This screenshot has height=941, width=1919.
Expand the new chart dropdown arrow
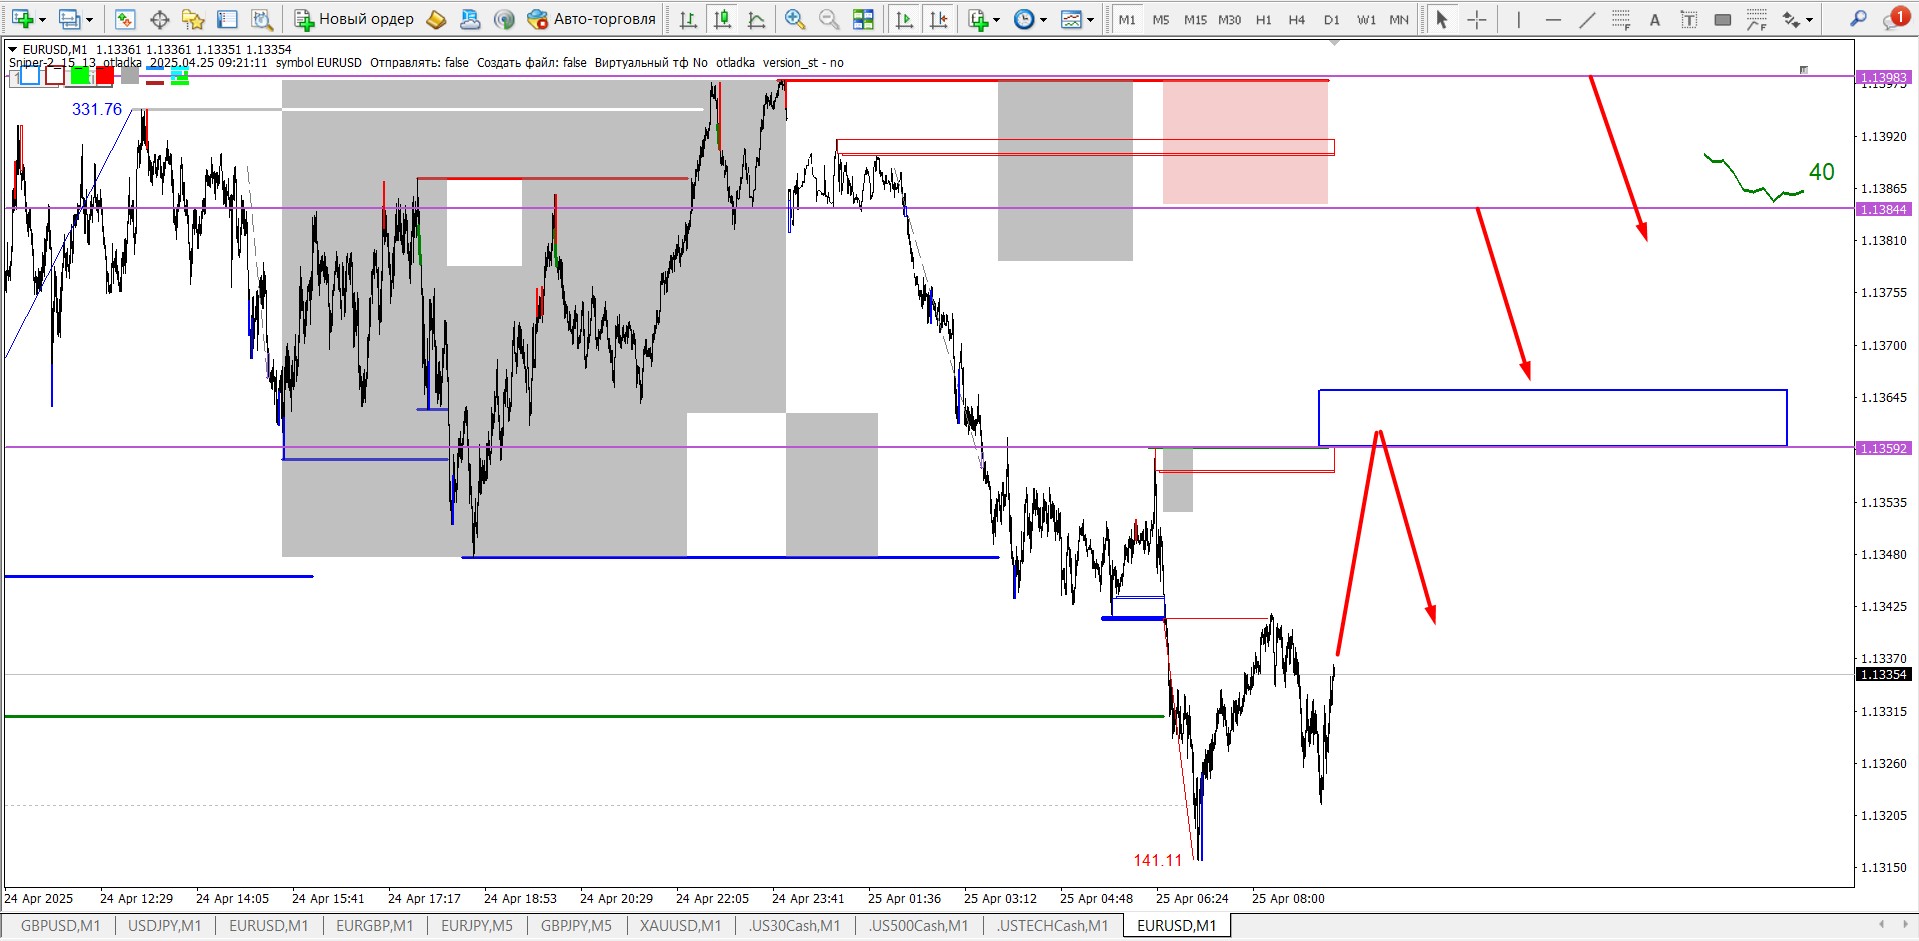click(x=41, y=19)
